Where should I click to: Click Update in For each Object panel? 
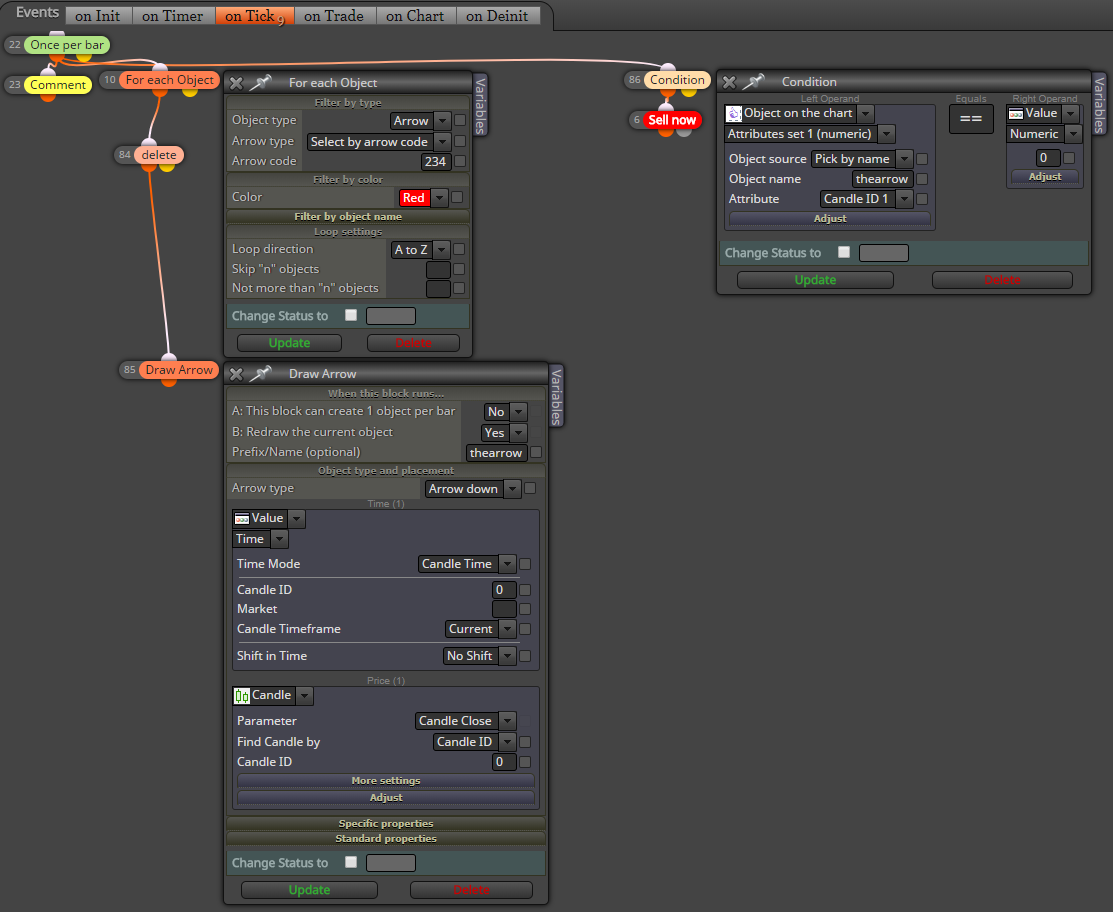[x=290, y=343]
